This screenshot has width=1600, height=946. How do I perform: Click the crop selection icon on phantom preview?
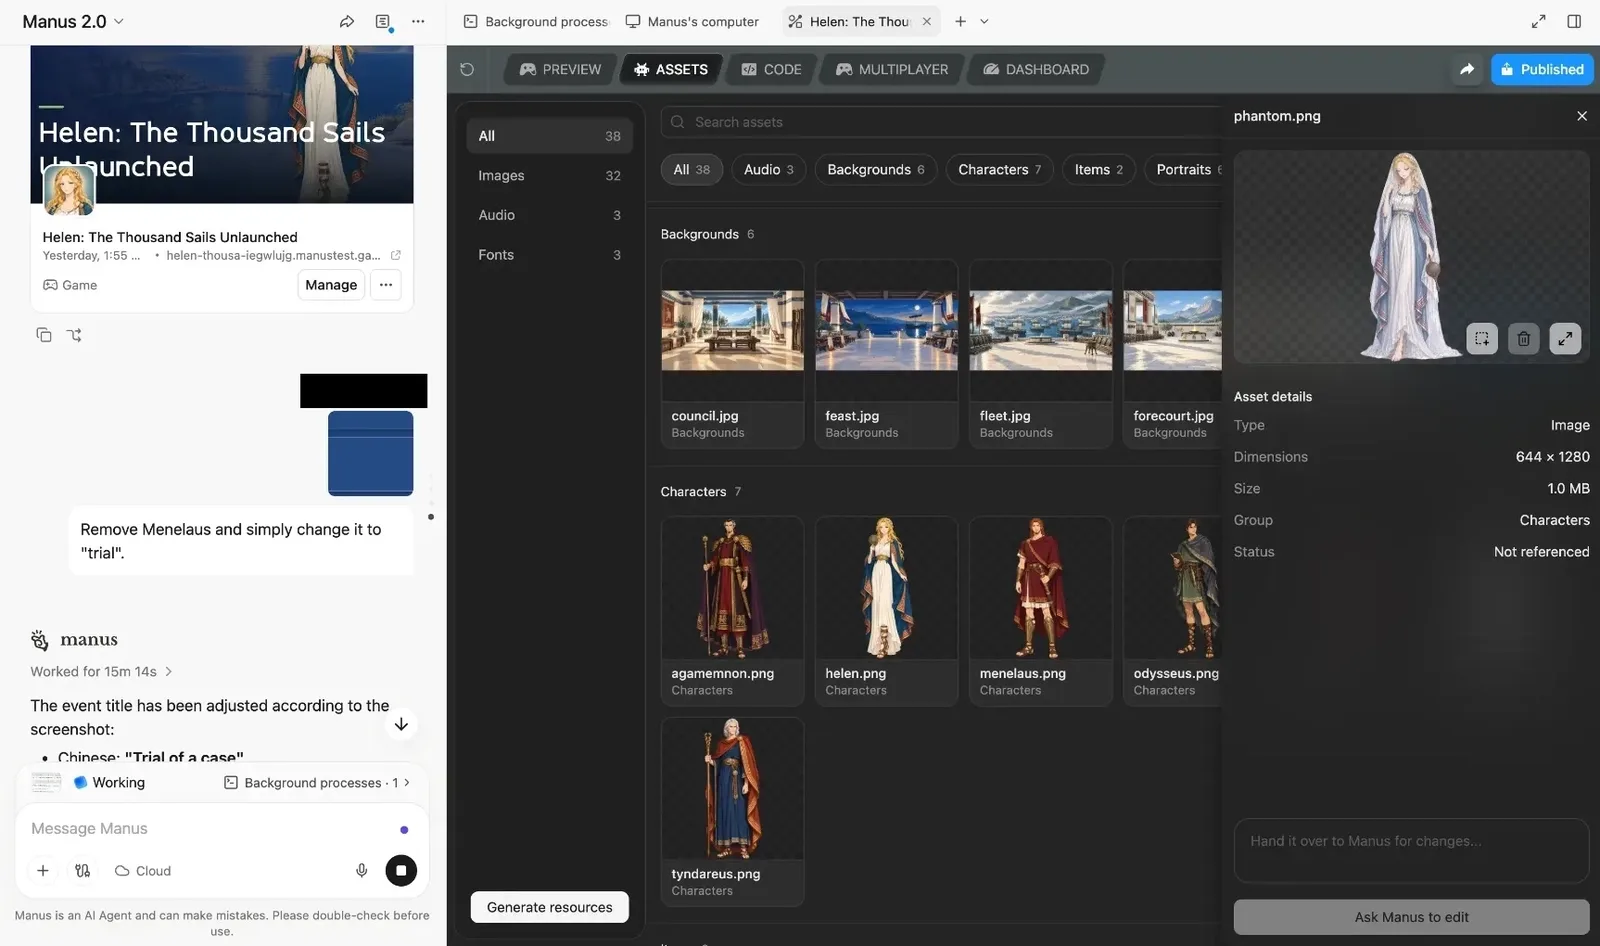tap(1482, 338)
